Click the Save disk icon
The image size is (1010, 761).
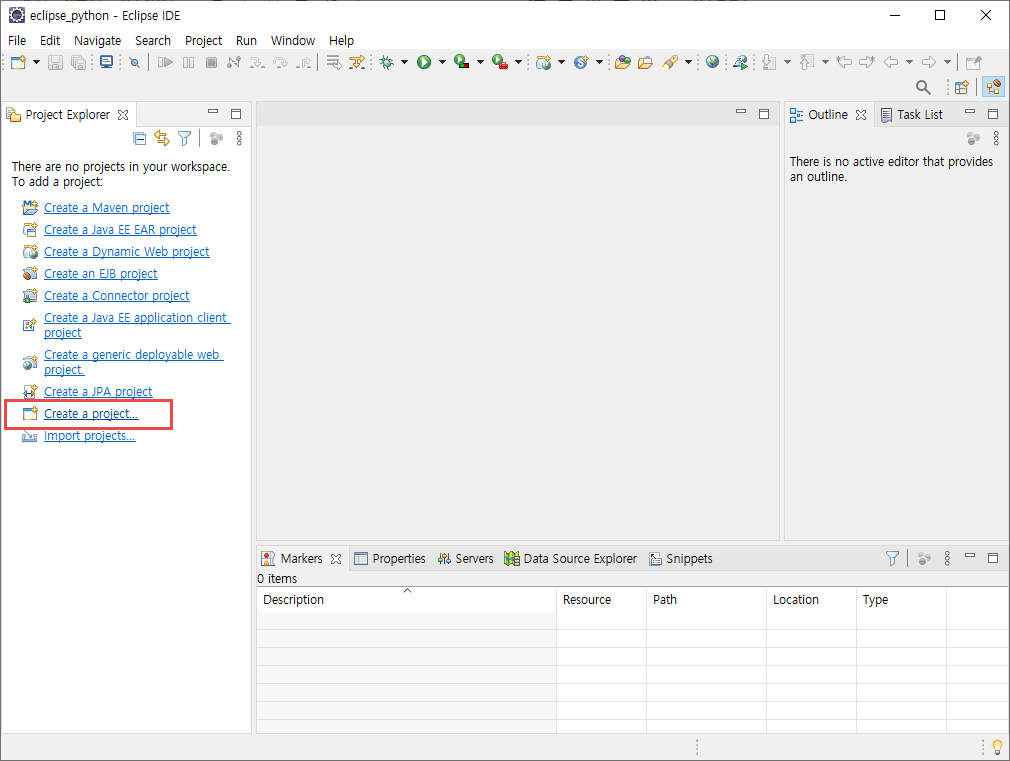coord(55,63)
